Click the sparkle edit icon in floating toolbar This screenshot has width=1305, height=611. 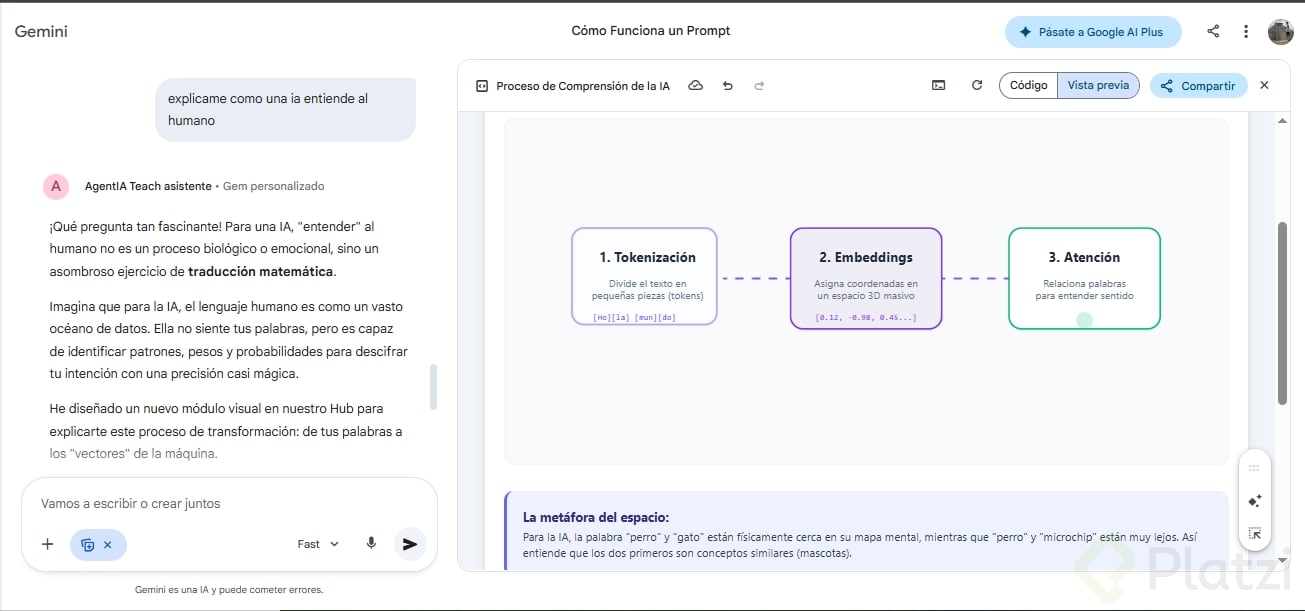(x=1254, y=501)
